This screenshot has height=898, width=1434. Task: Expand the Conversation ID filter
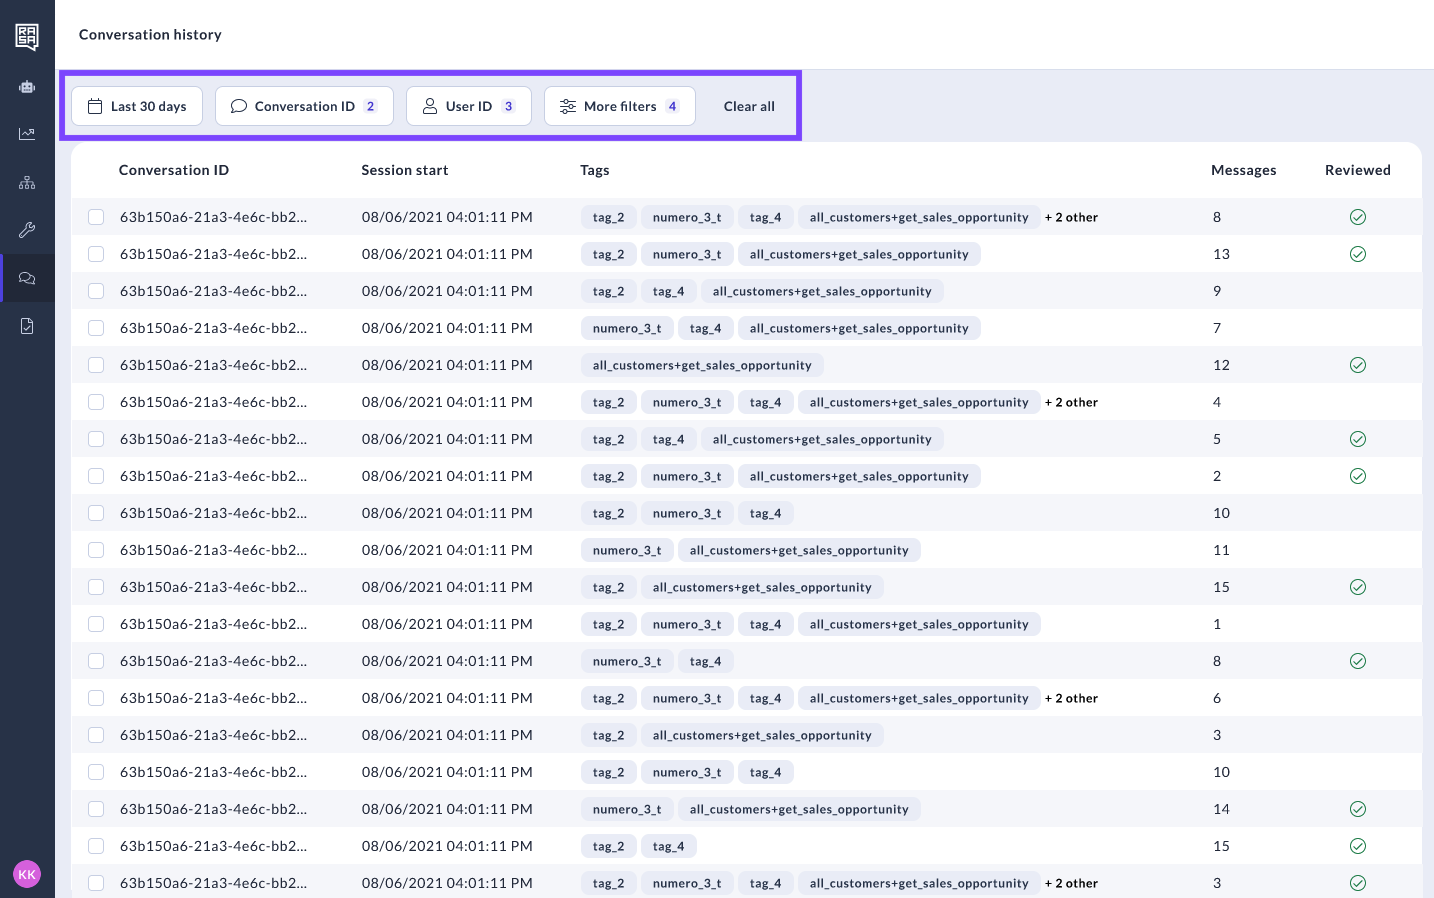304,106
